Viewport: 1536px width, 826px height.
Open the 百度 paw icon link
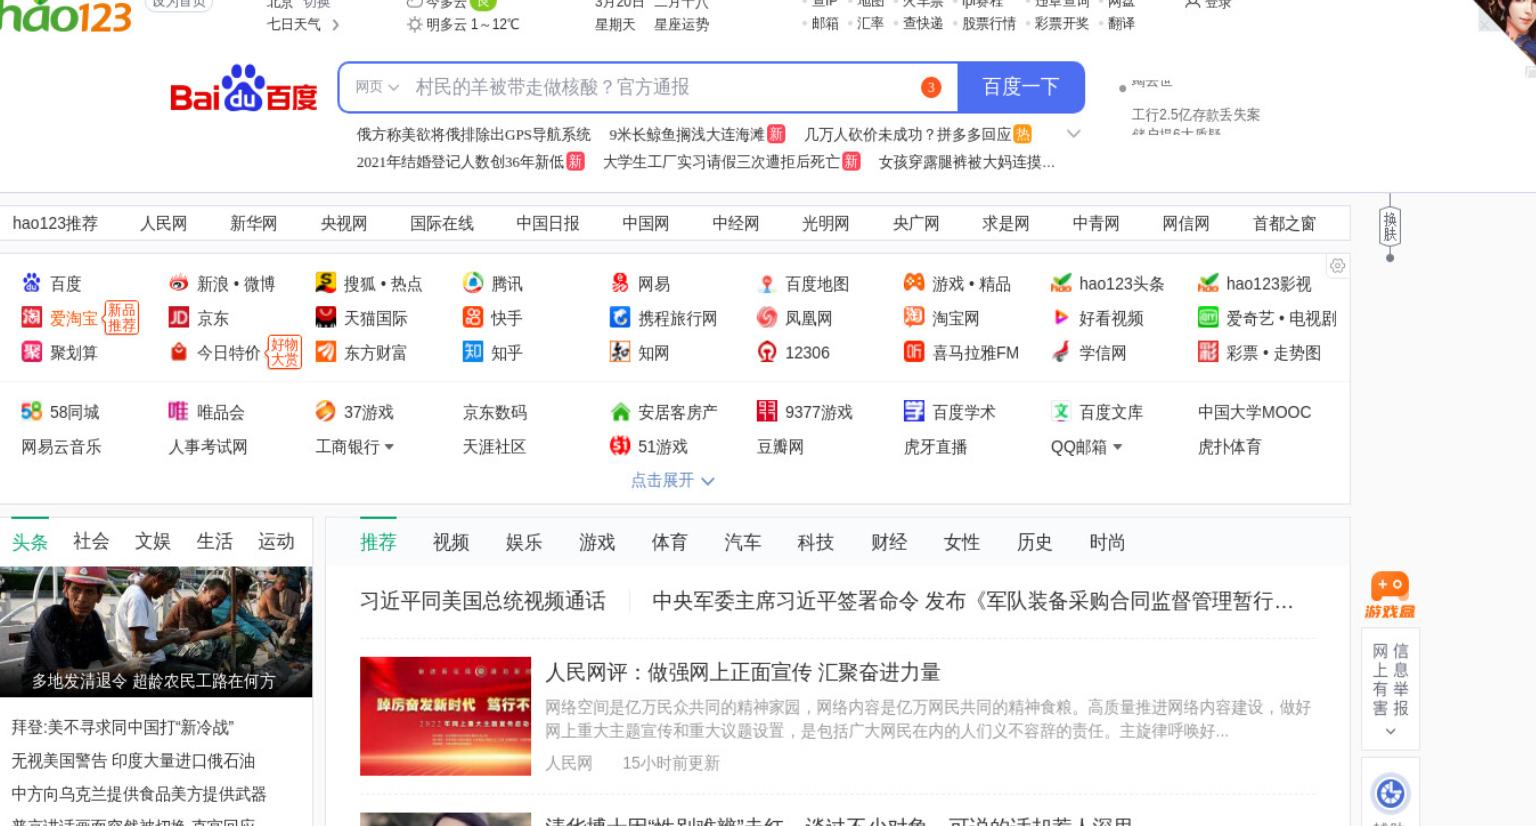tap(32, 283)
